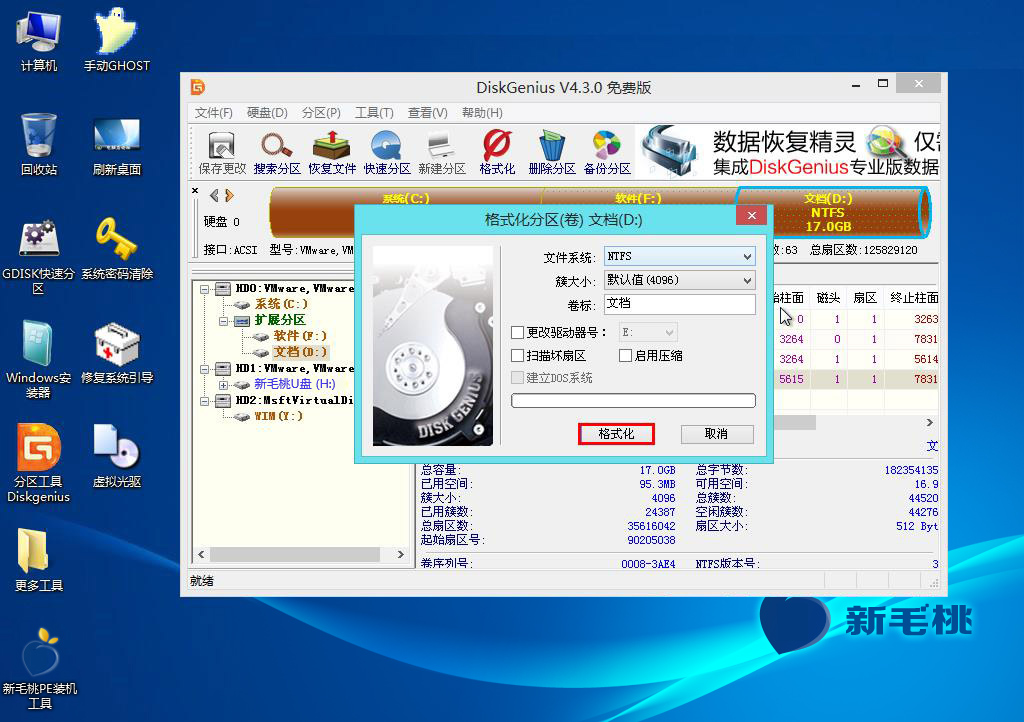Open 分区工具 Diskgenius desktop icon

pyautogui.click(x=39, y=463)
